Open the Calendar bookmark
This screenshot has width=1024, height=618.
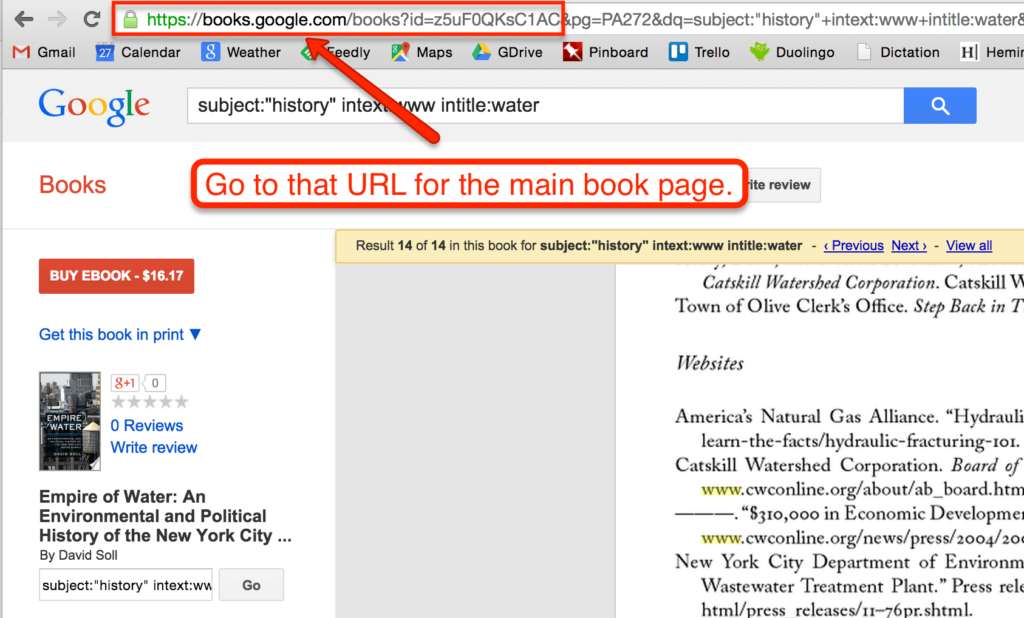(x=138, y=52)
